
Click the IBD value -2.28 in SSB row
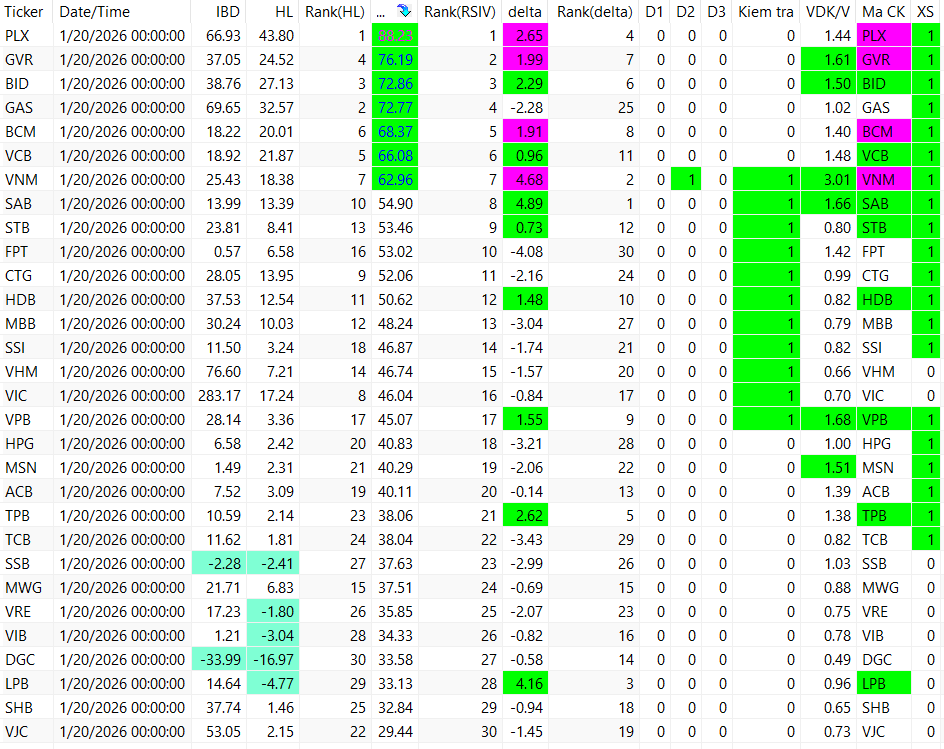pos(219,564)
